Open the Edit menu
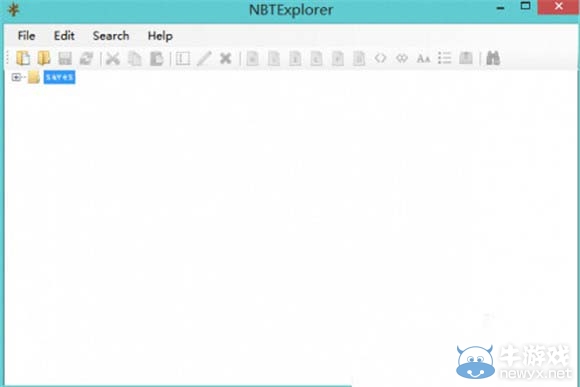Screen dimensions: 580x387 pyautogui.click(x=64, y=36)
